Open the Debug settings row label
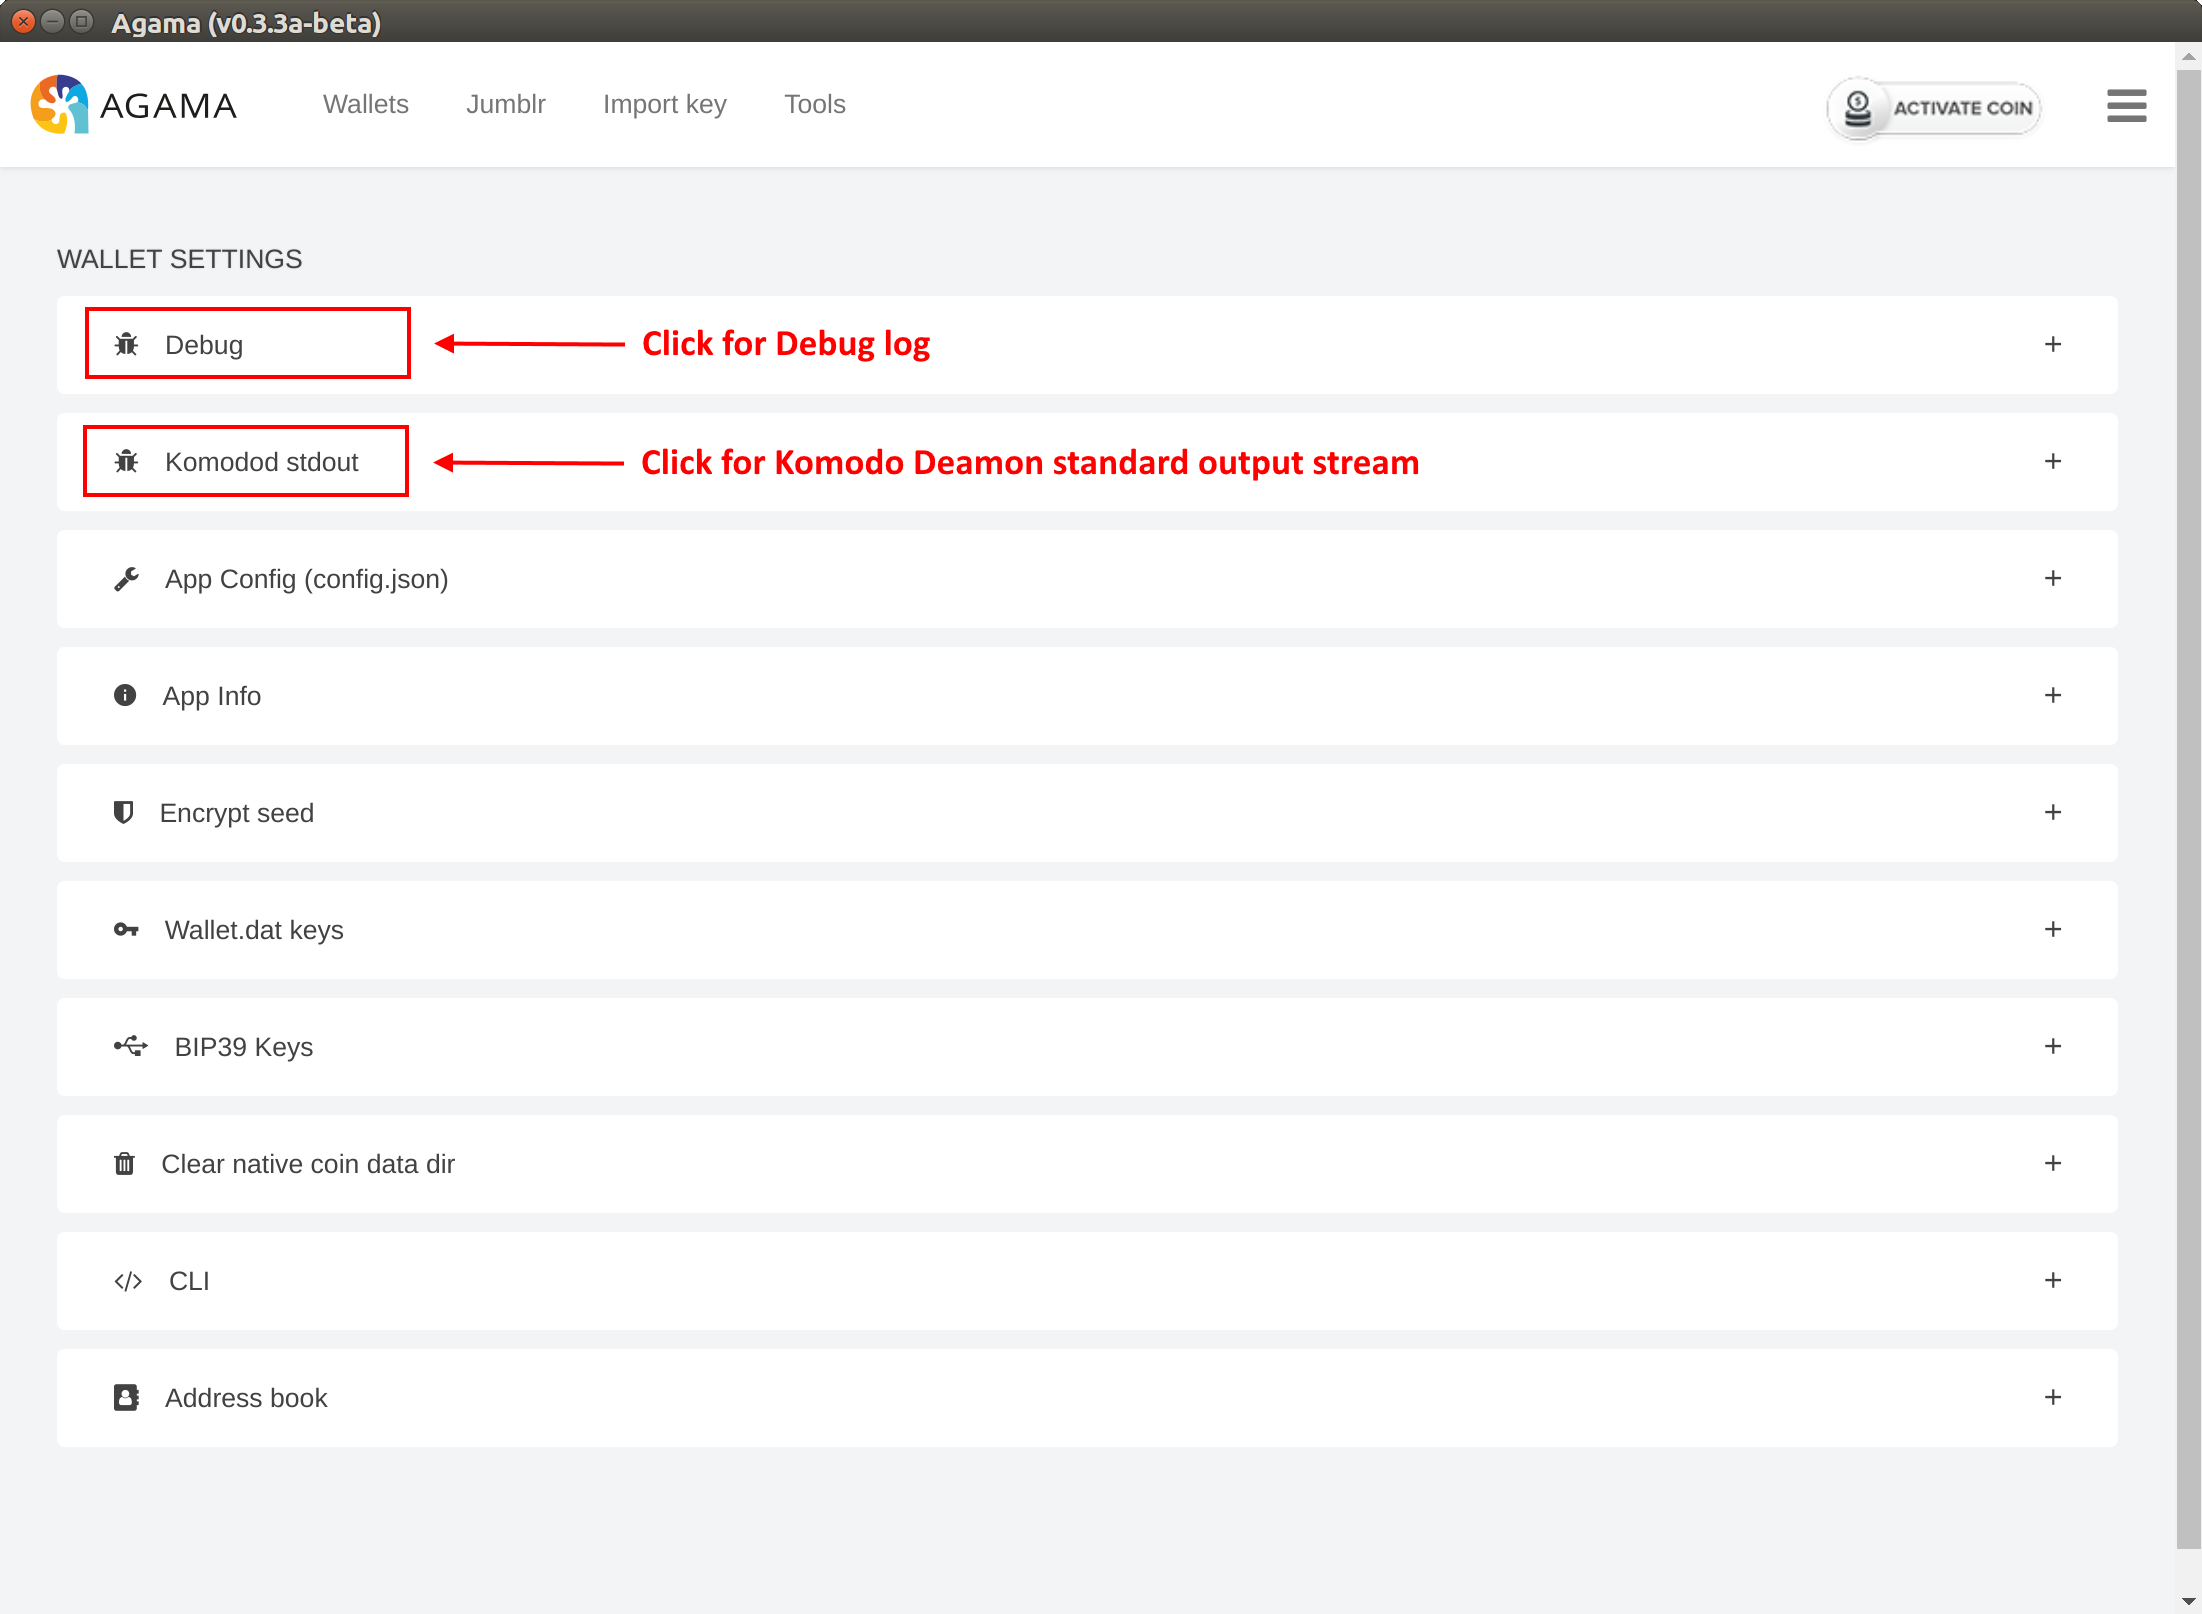This screenshot has width=2202, height=1614. coord(204,346)
